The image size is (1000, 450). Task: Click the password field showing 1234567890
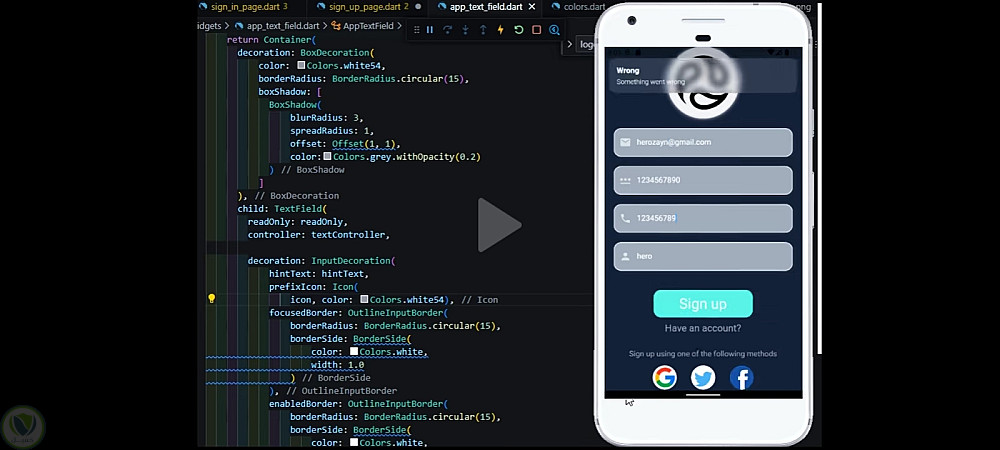(703, 180)
